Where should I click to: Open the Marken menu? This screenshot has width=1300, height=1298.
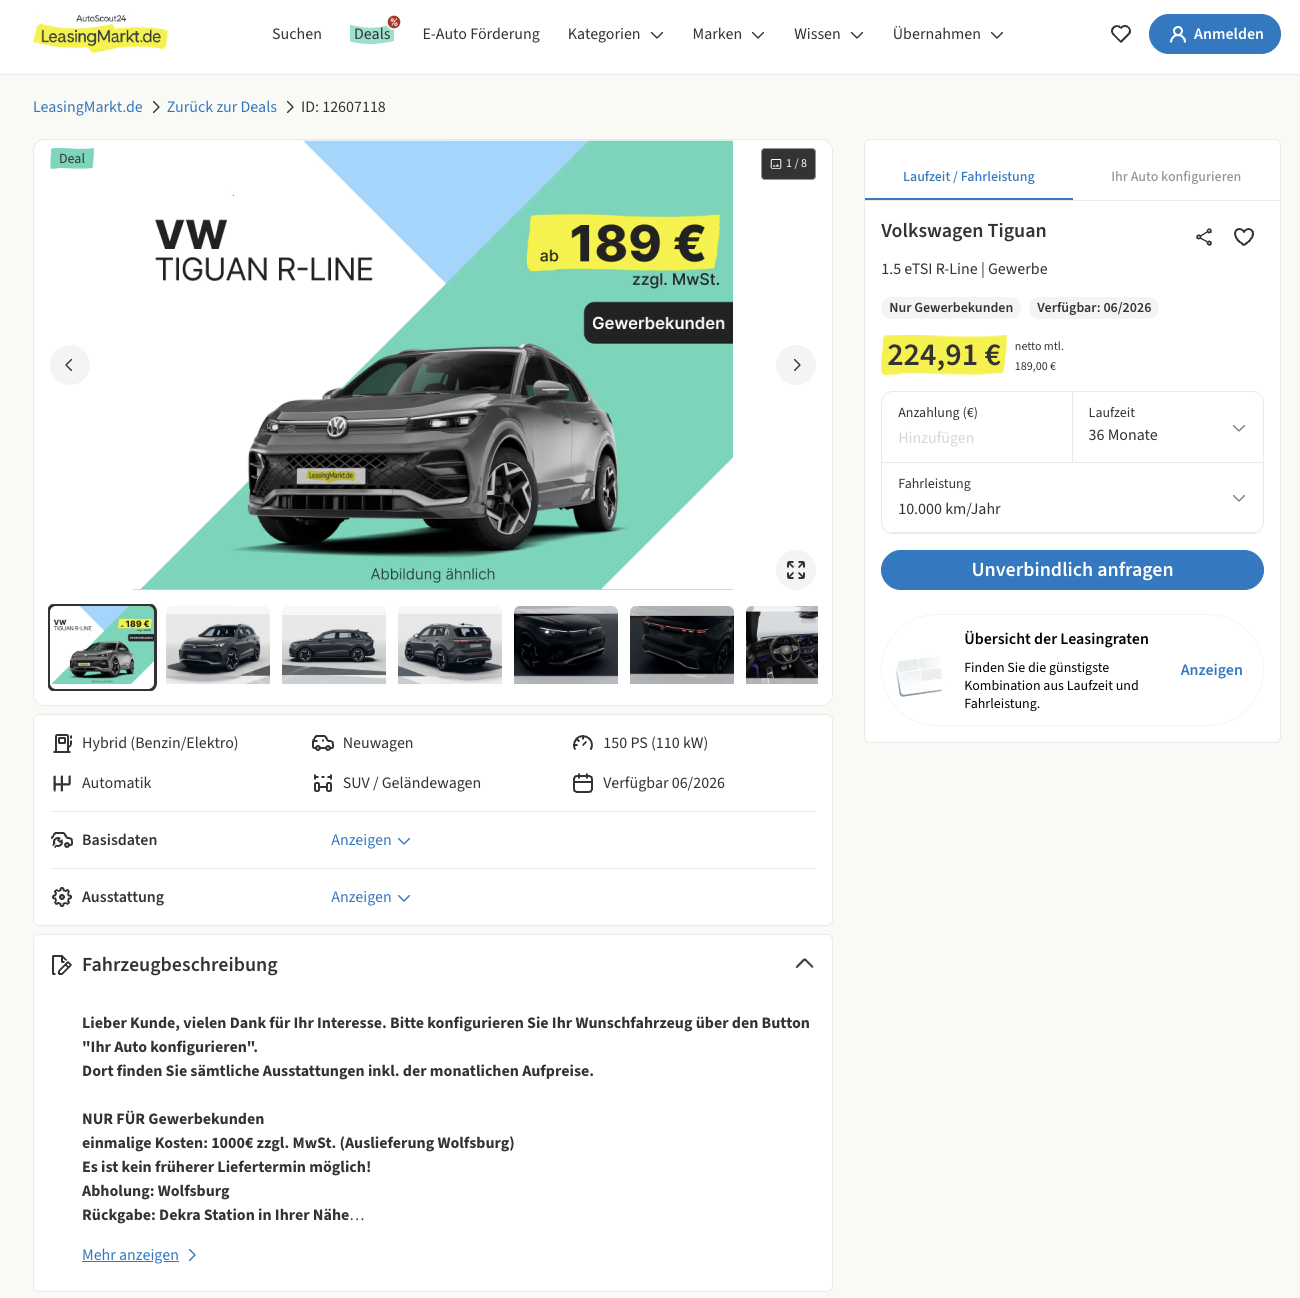point(729,34)
